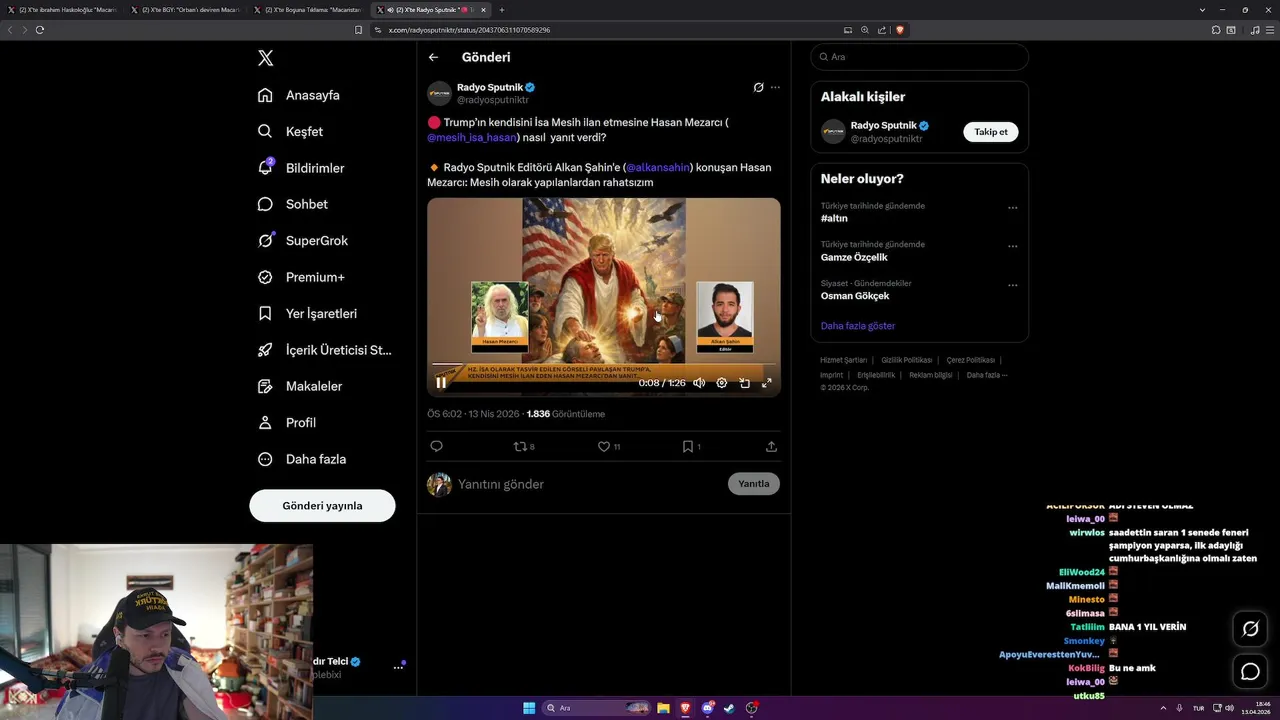
Task: Open more options for #altın trend
Action: click(x=1012, y=208)
